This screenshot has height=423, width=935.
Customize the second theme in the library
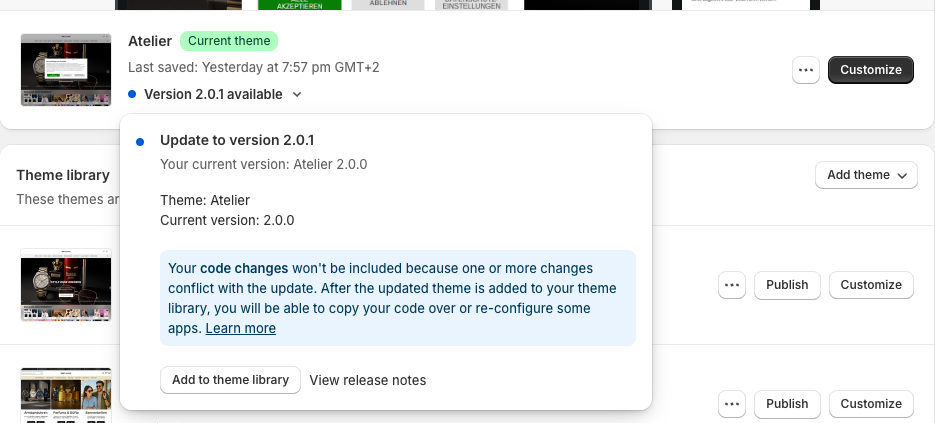[x=871, y=404]
